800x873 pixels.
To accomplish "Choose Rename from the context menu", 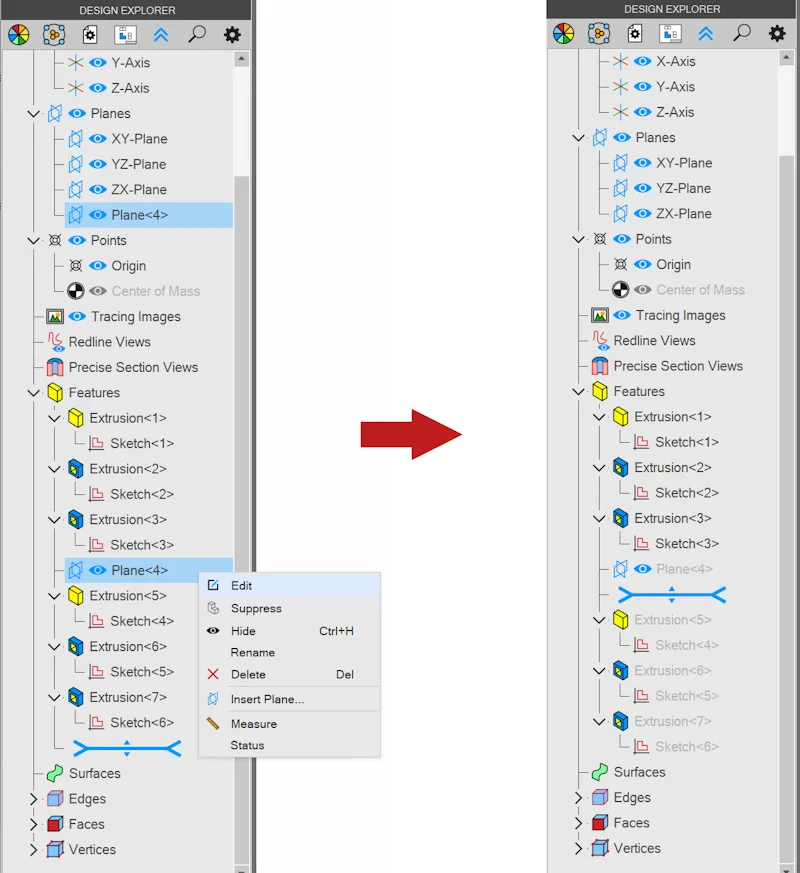I will point(289,653).
